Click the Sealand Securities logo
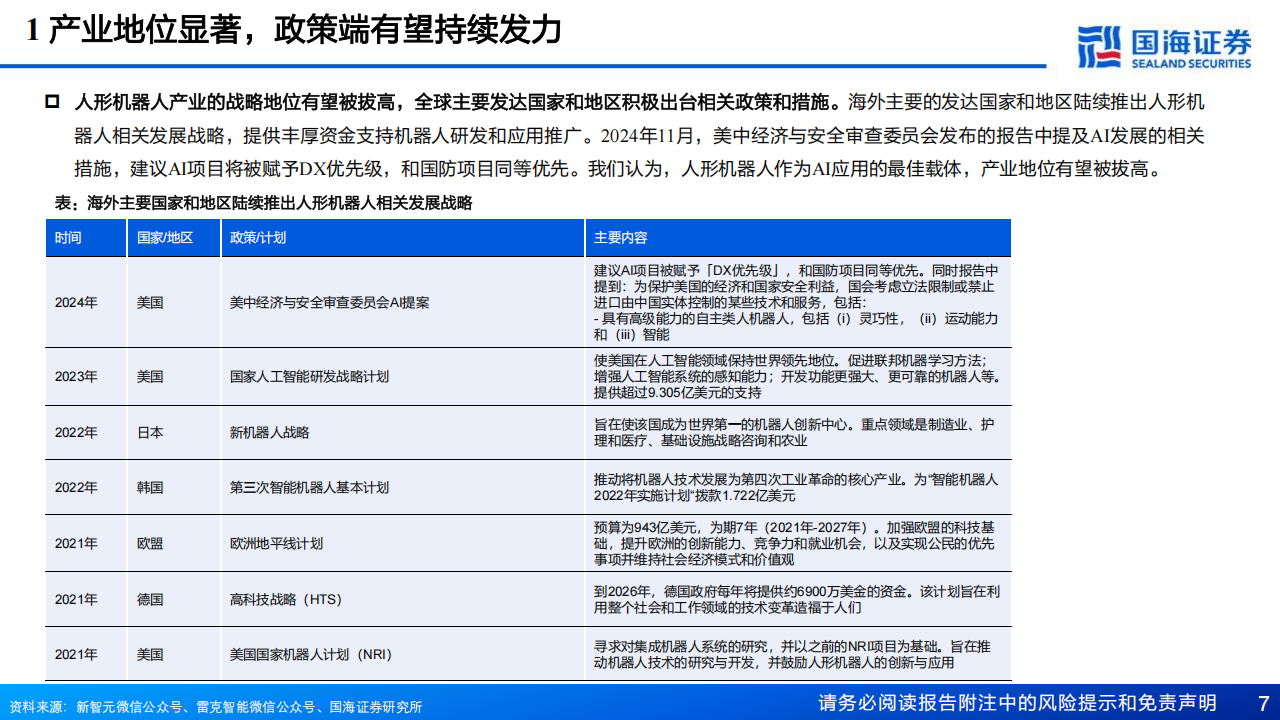 click(x=1164, y=46)
